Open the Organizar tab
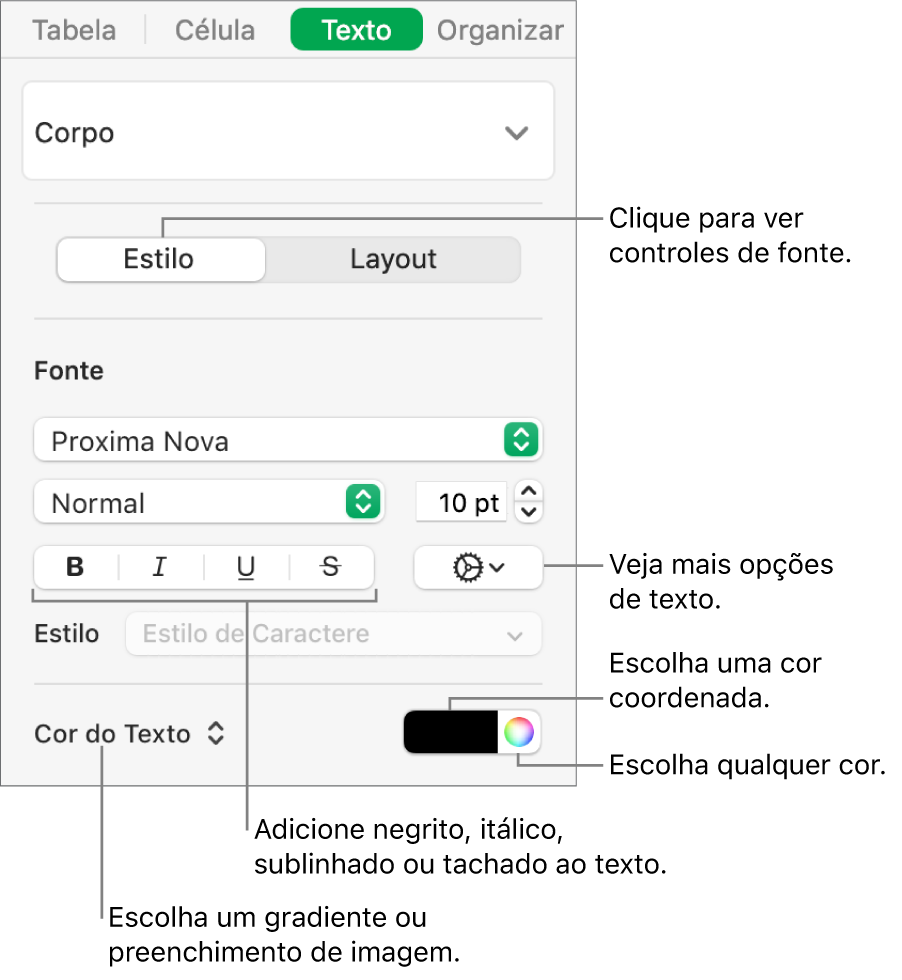902x980 pixels. click(x=500, y=30)
